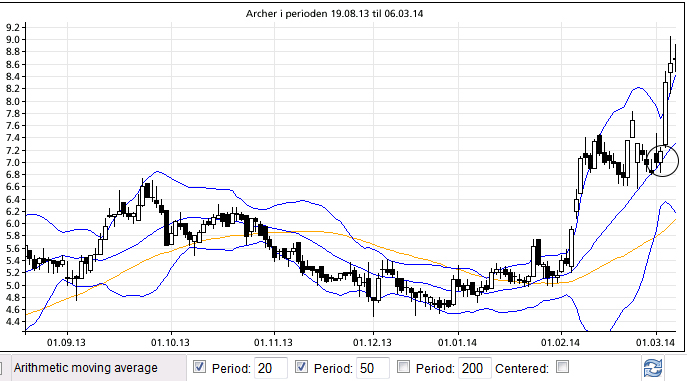Click the 01.02.14 date axis label
Viewport: 687px width, 381px height.
[x=560, y=342]
